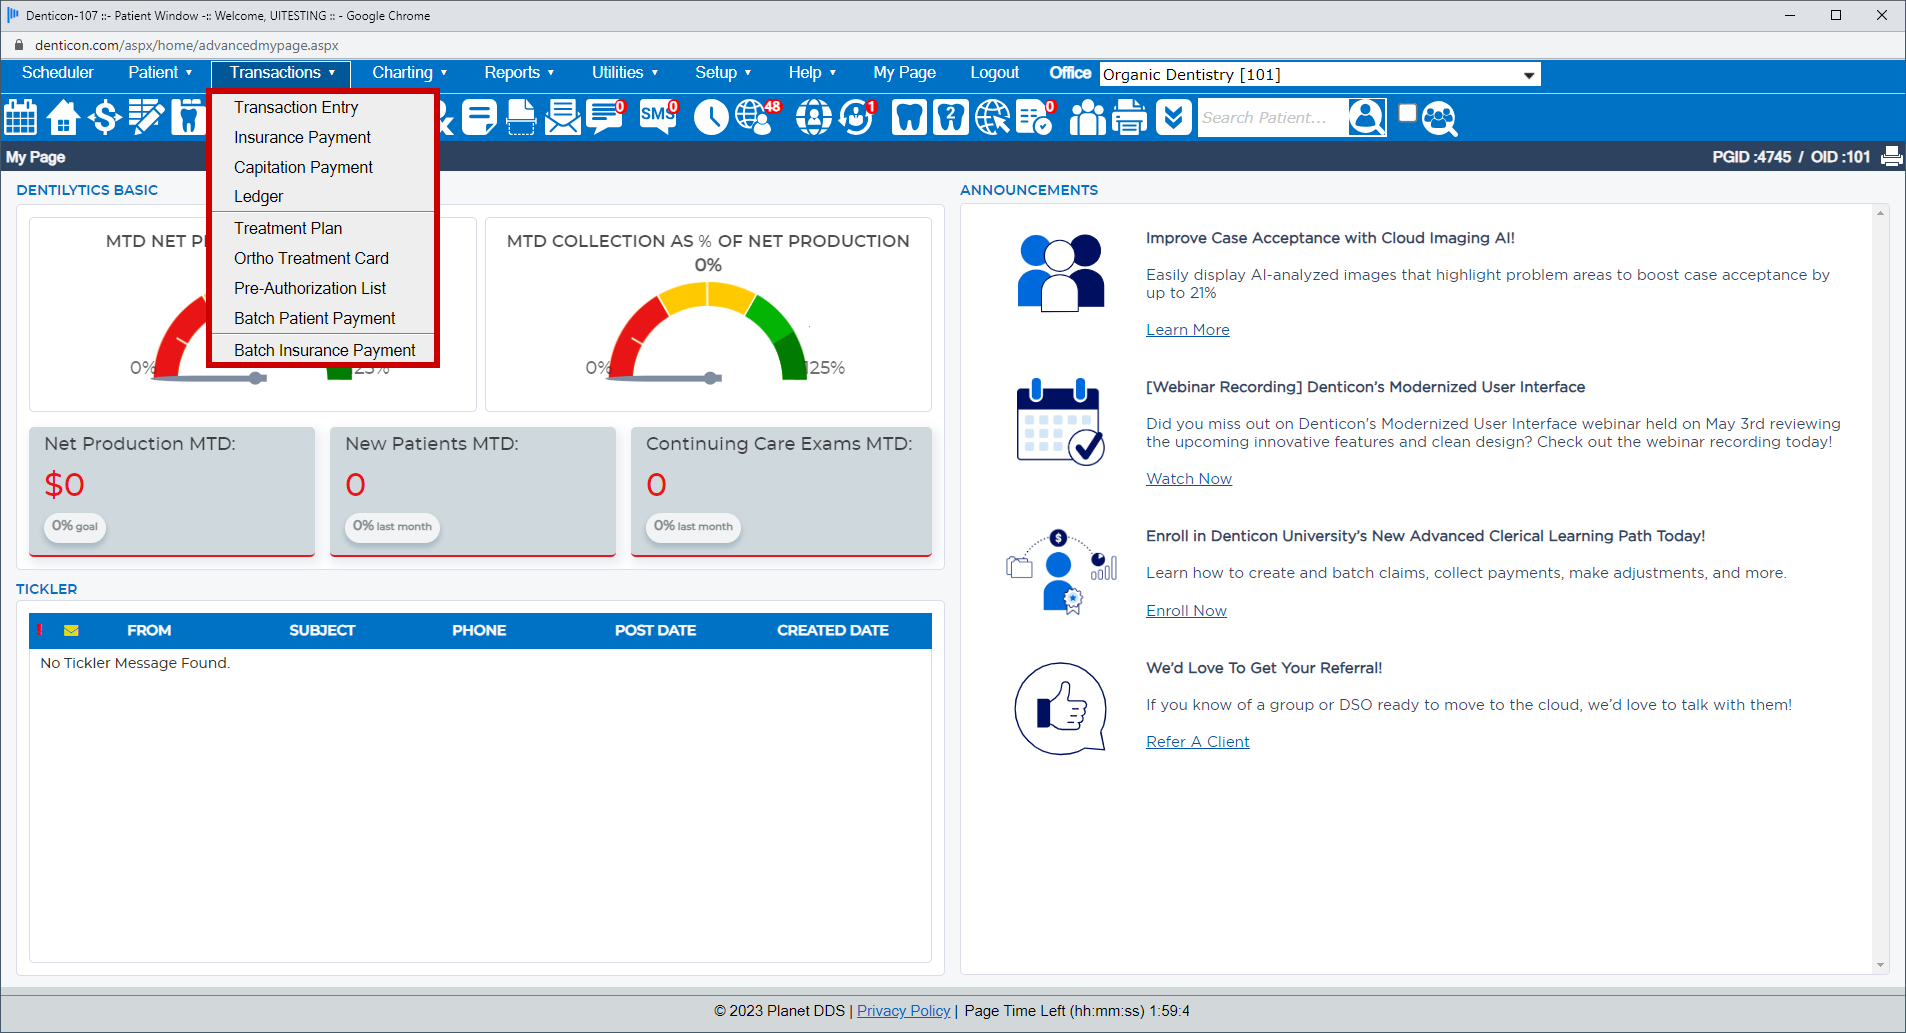
Task: Click the PHONE column header in Tickler
Action: pyautogui.click(x=479, y=630)
